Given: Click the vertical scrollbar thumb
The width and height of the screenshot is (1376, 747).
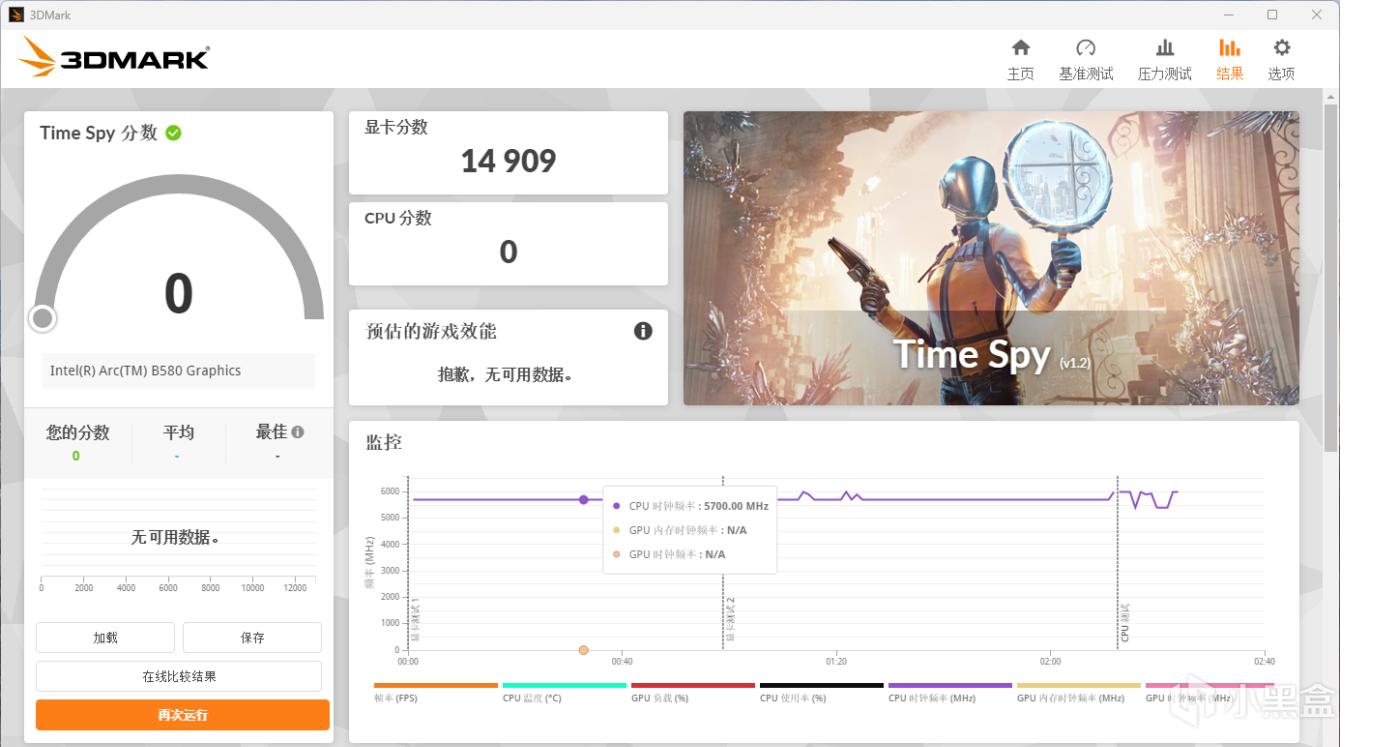Looking at the screenshot, I should (1330, 277).
